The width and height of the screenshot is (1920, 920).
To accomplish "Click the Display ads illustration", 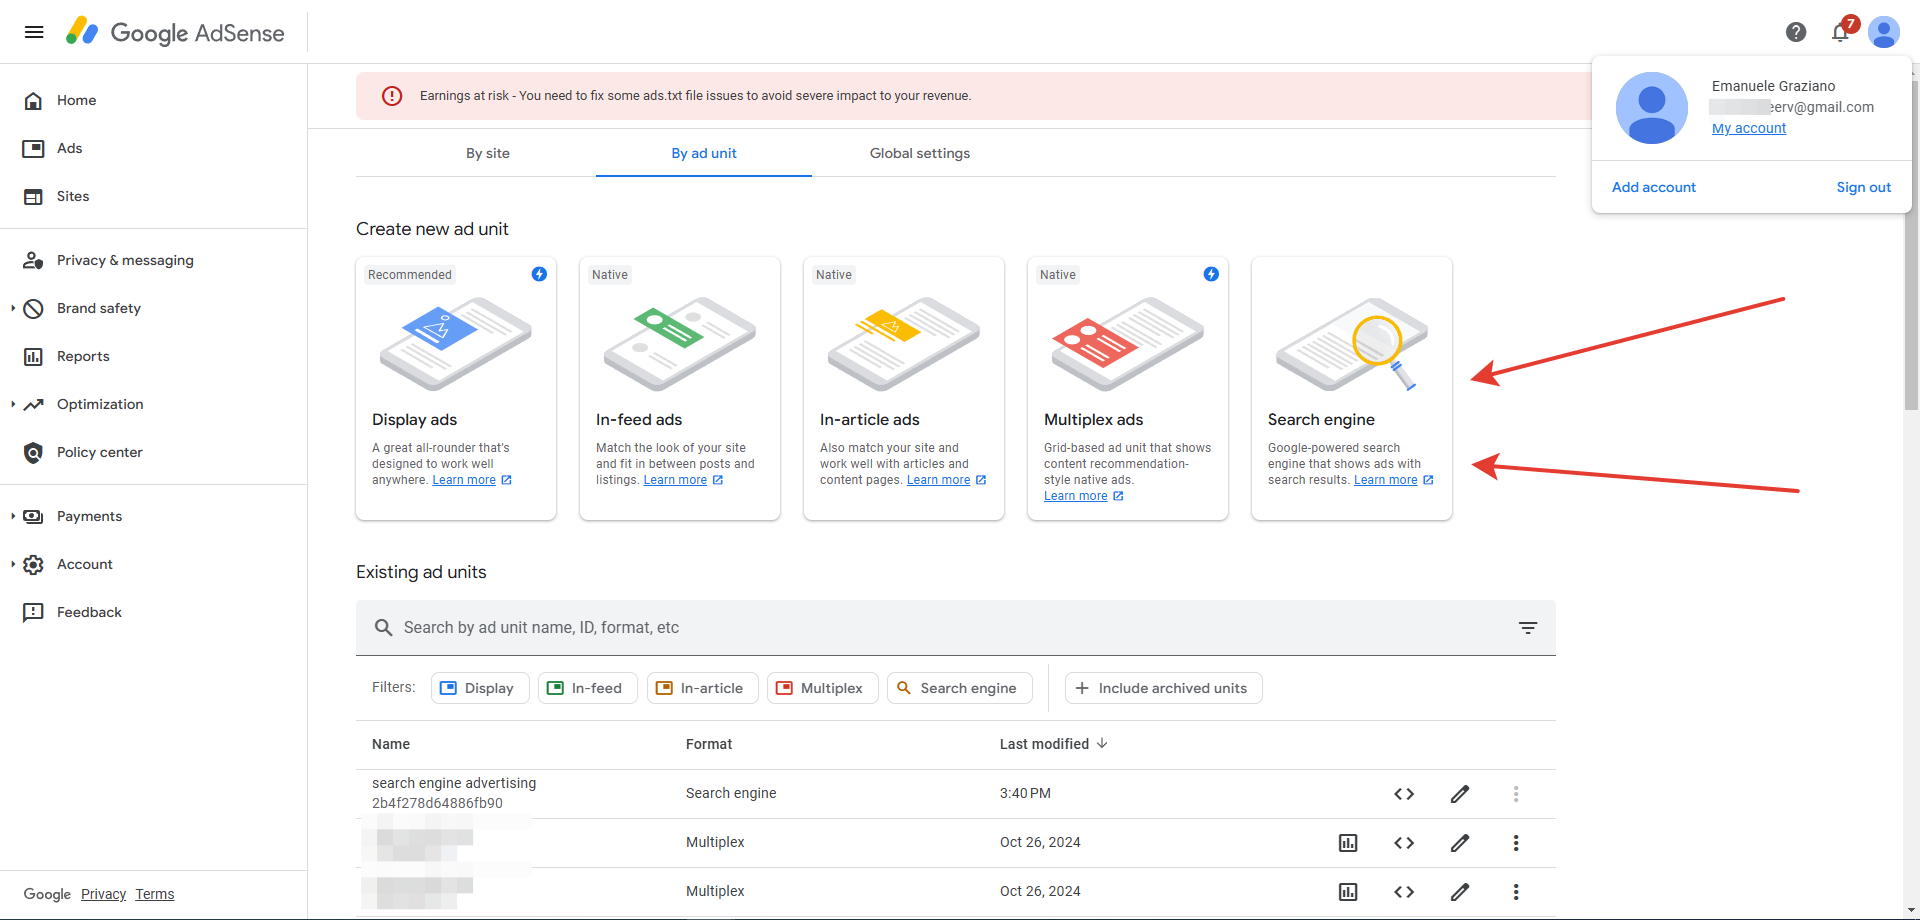I will [x=456, y=343].
